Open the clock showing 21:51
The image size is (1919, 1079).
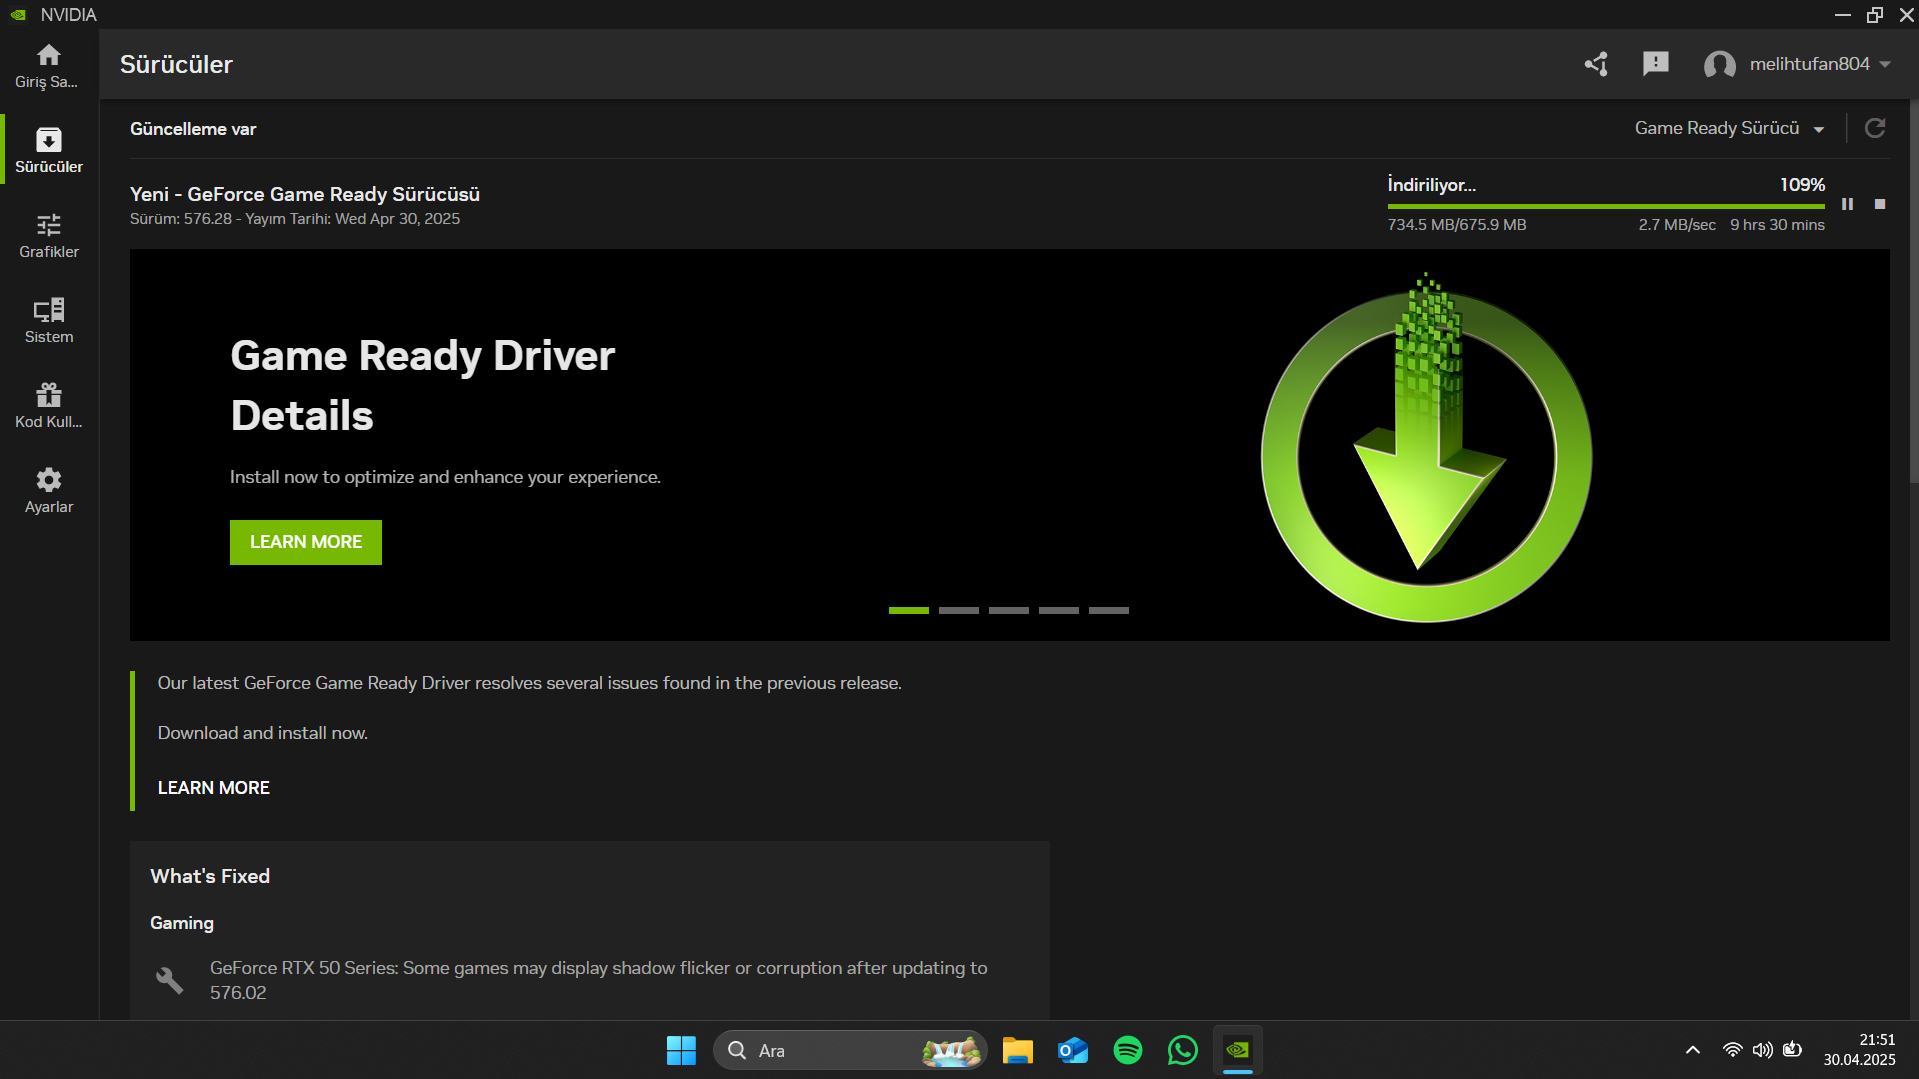(x=1859, y=1050)
